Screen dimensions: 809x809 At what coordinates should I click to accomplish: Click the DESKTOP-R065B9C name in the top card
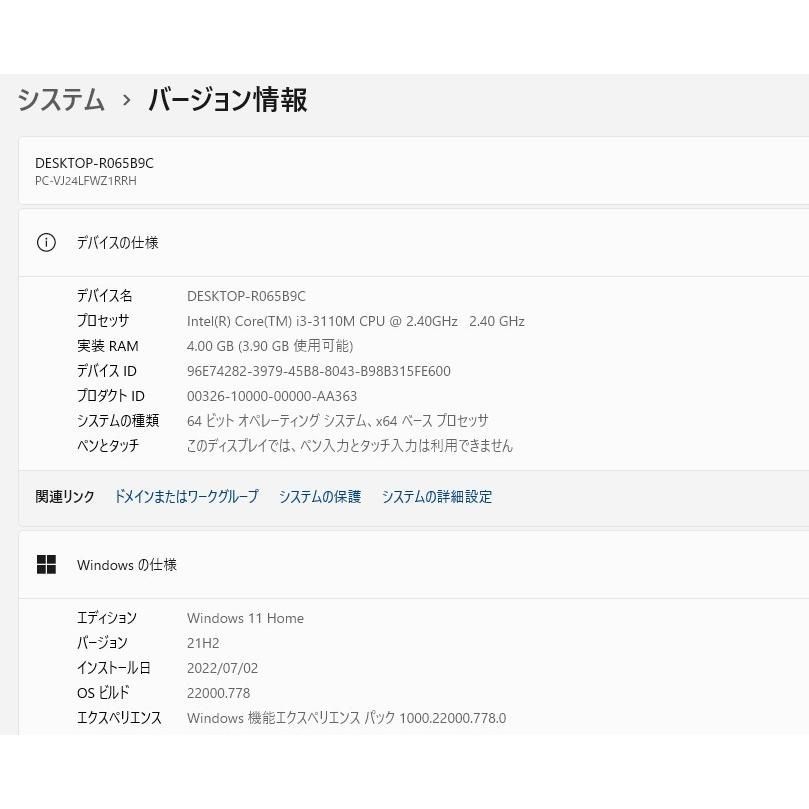point(94,163)
